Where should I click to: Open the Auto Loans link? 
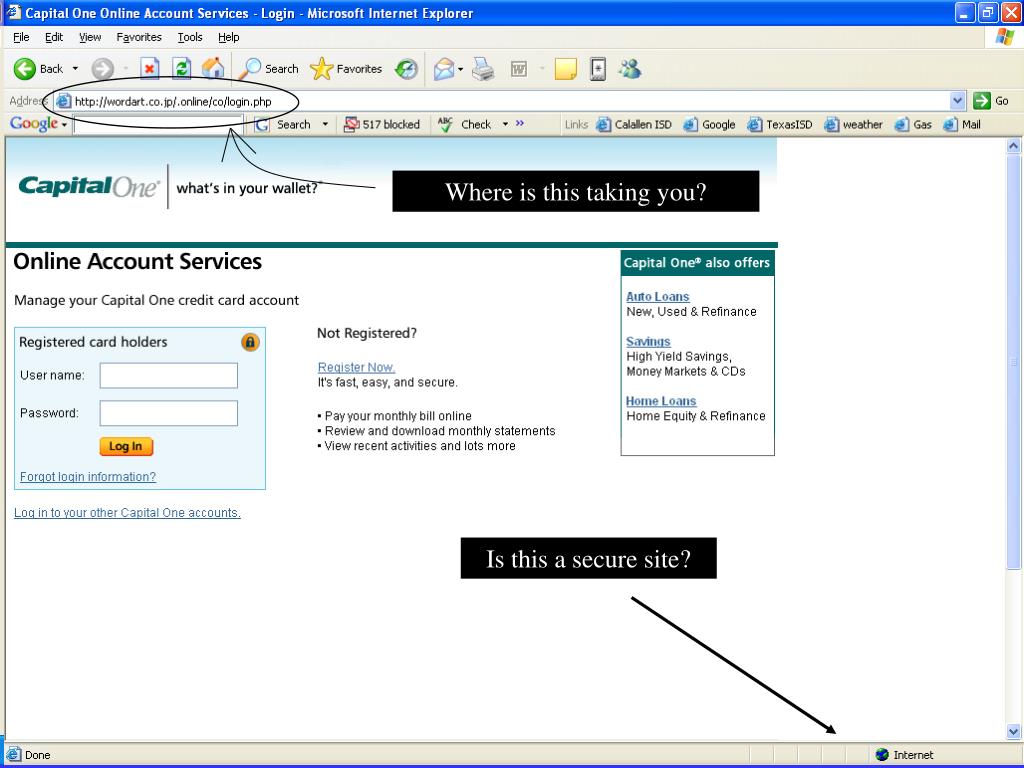[658, 296]
